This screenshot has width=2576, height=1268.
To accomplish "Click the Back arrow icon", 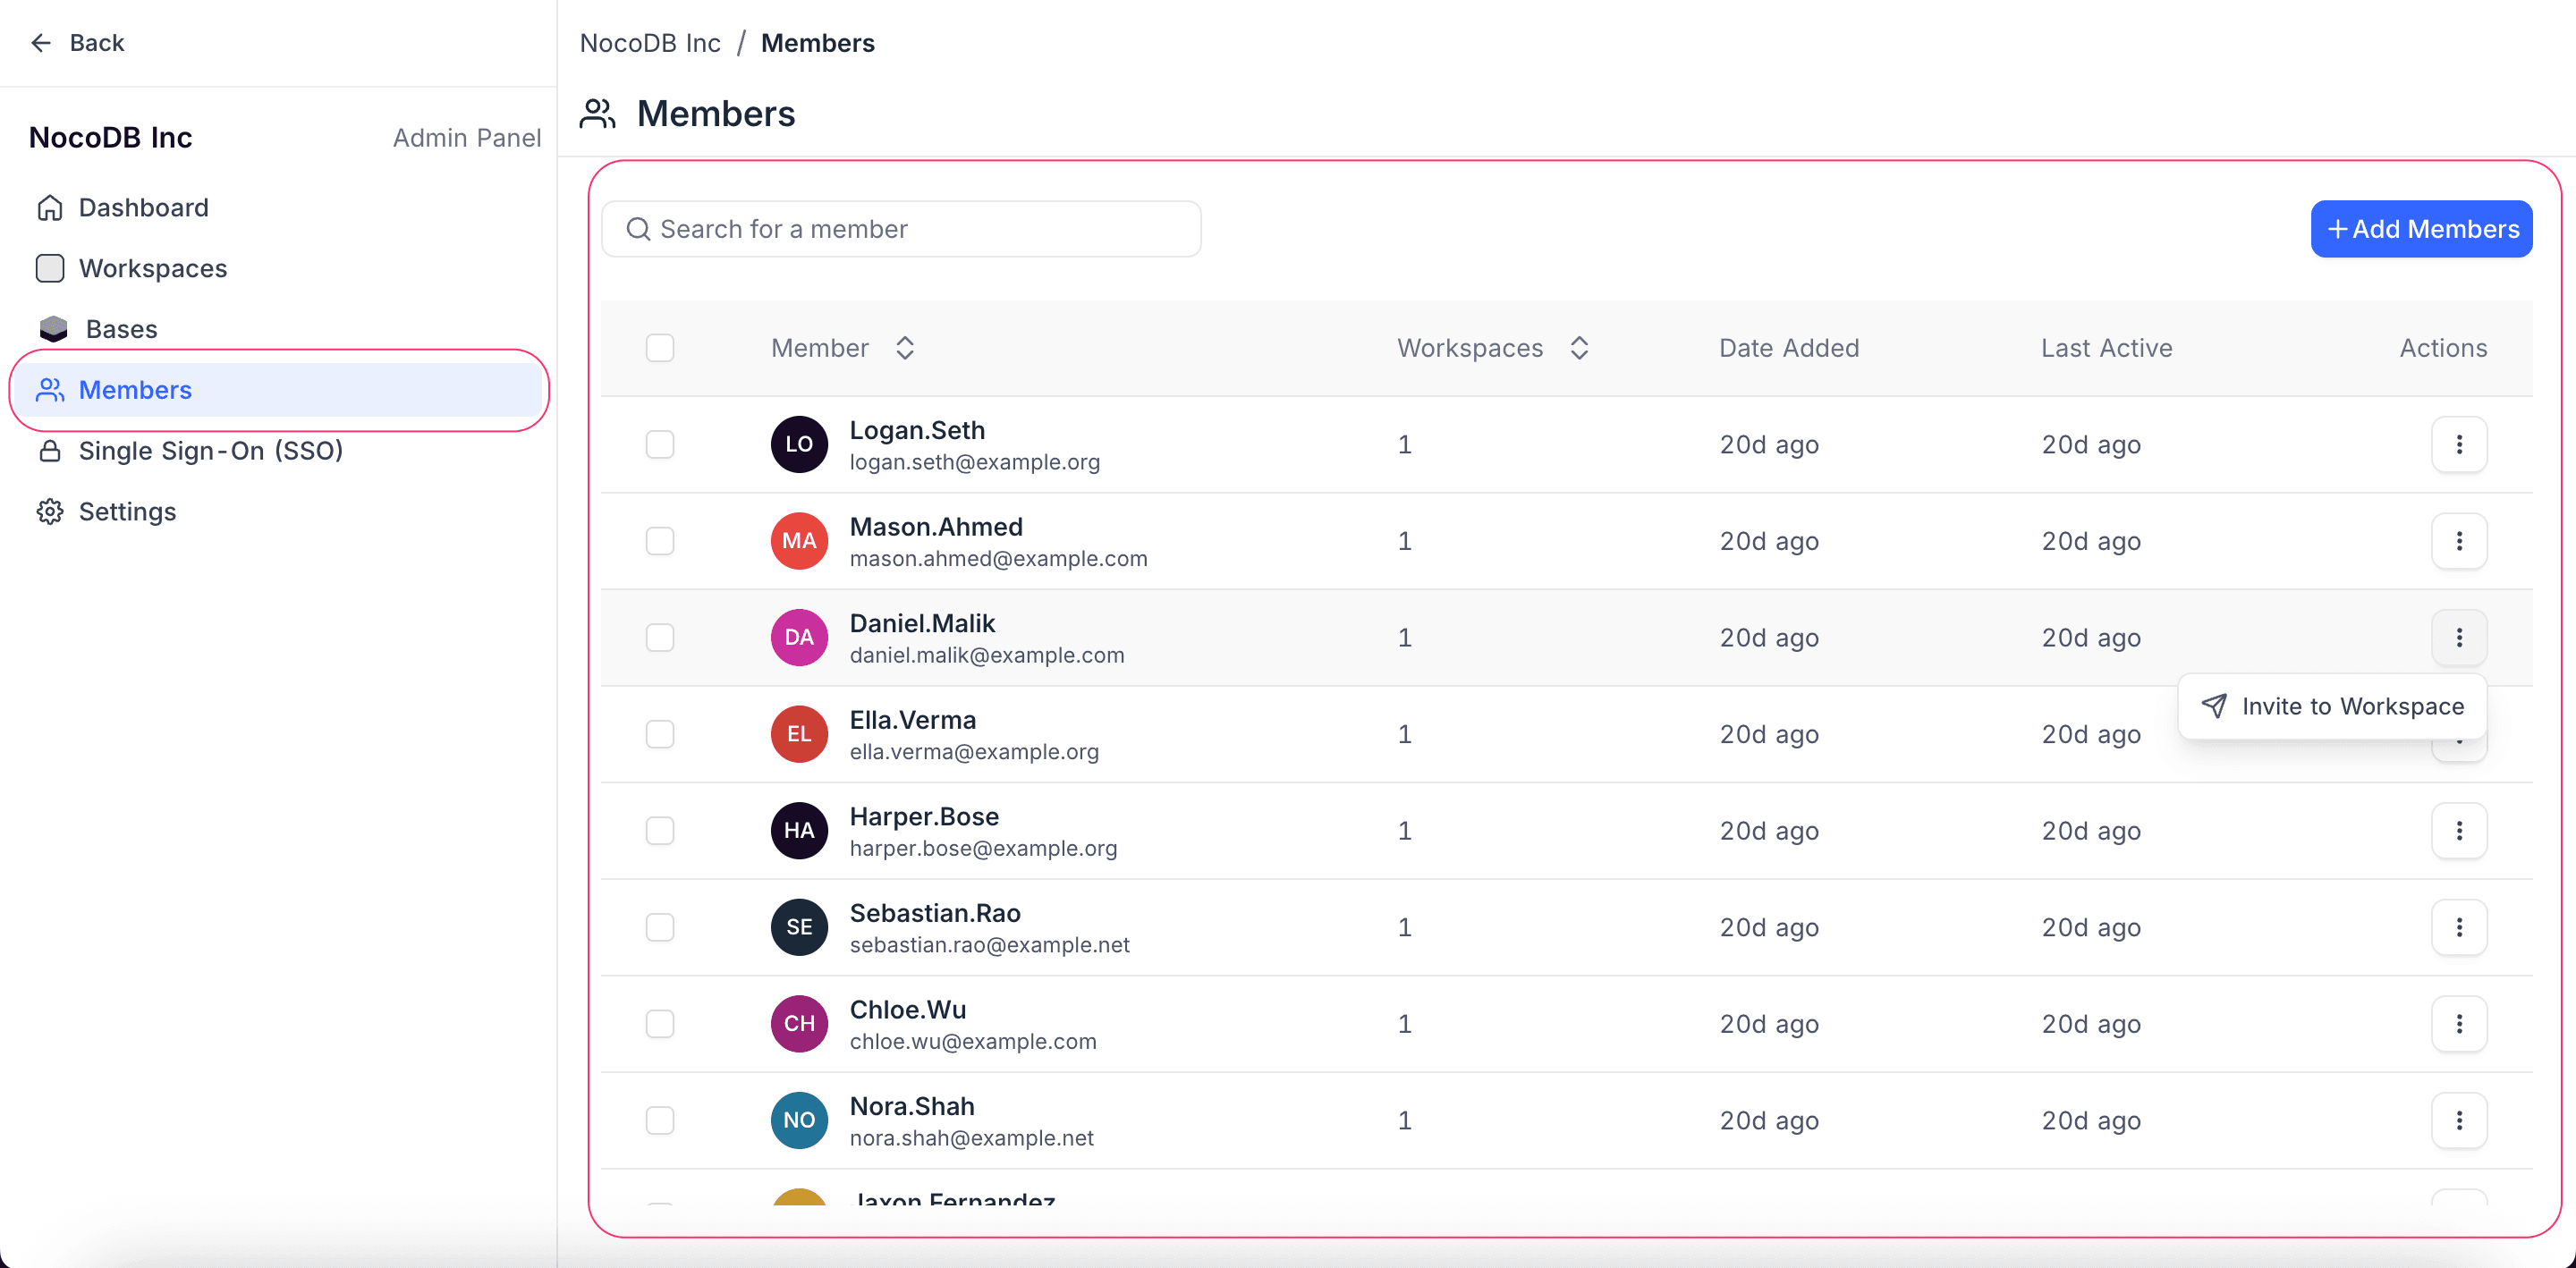I will coord(41,43).
